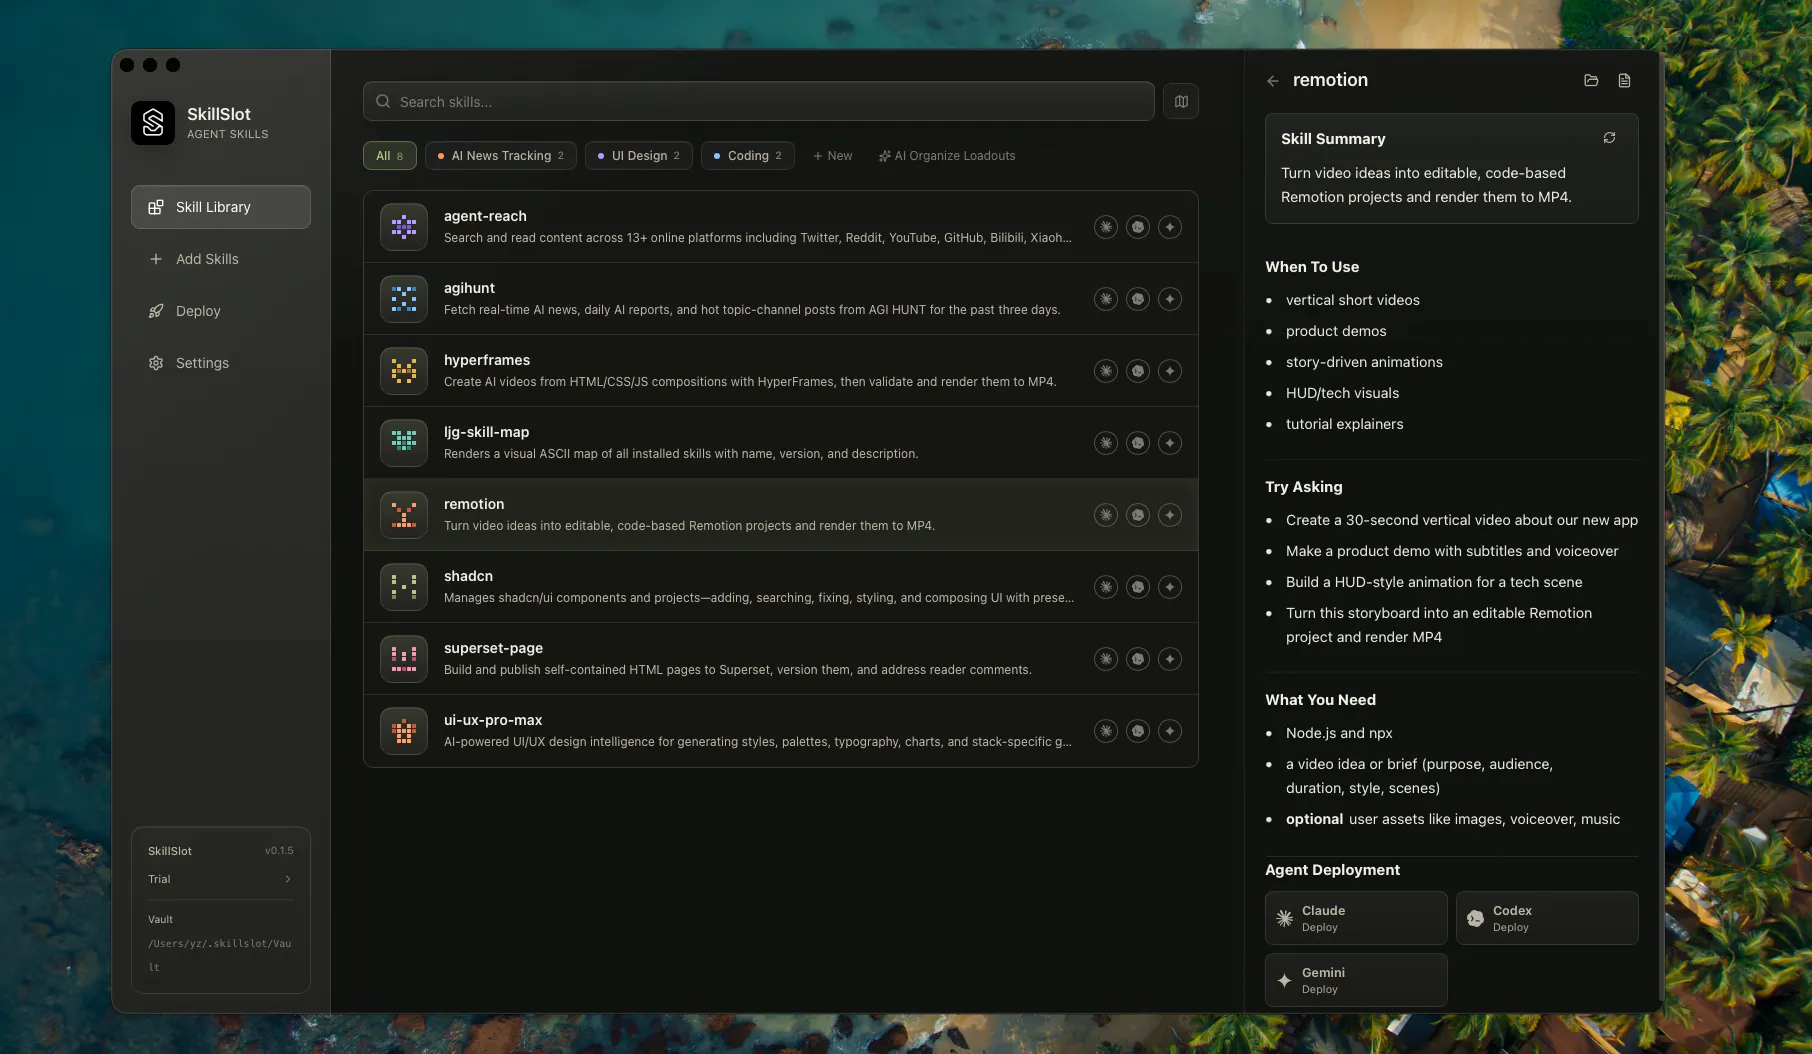The image size is (1812, 1054).
Task: Filter by UI Design loadout
Action: pyautogui.click(x=639, y=156)
